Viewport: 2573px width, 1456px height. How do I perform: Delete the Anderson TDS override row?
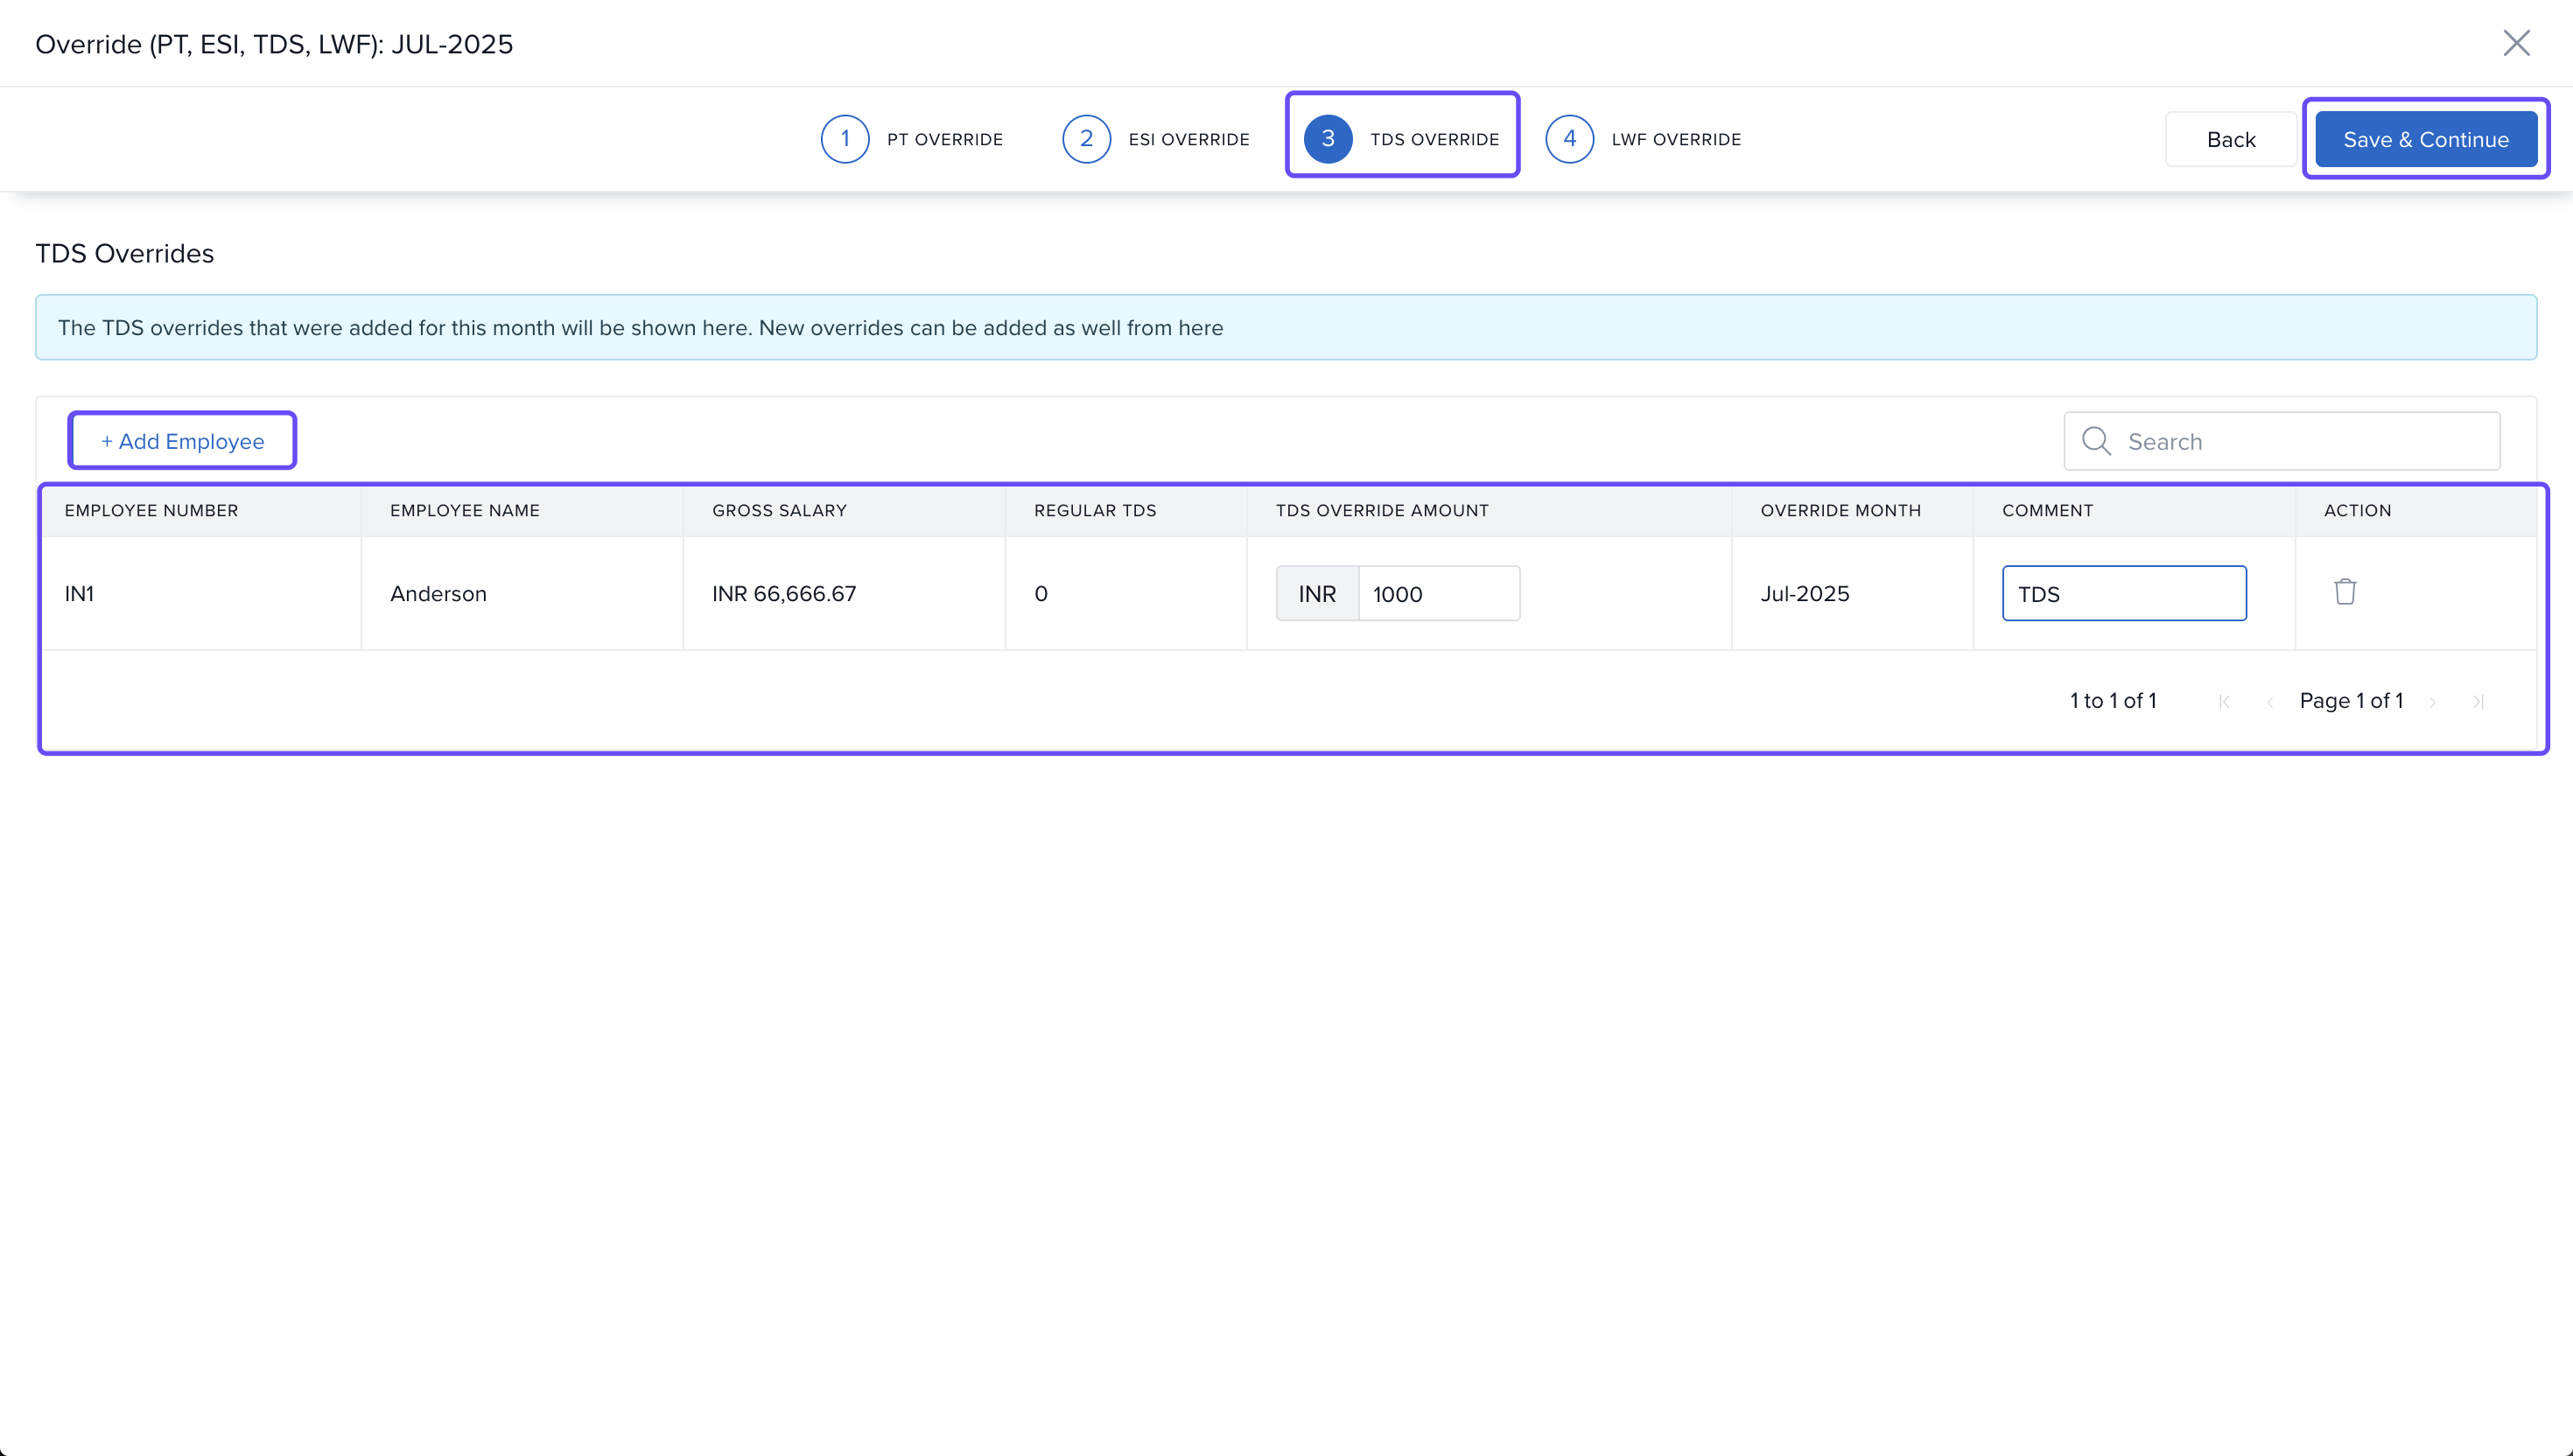tap(2344, 592)
